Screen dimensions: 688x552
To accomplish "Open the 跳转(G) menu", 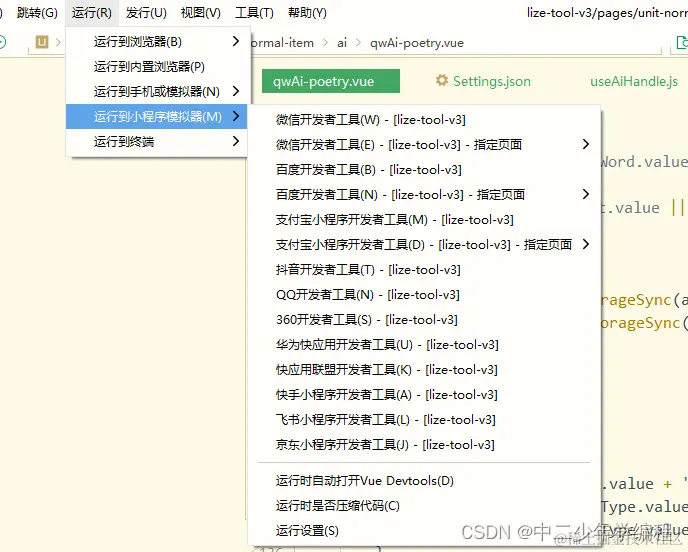I will tap(37, 13).
